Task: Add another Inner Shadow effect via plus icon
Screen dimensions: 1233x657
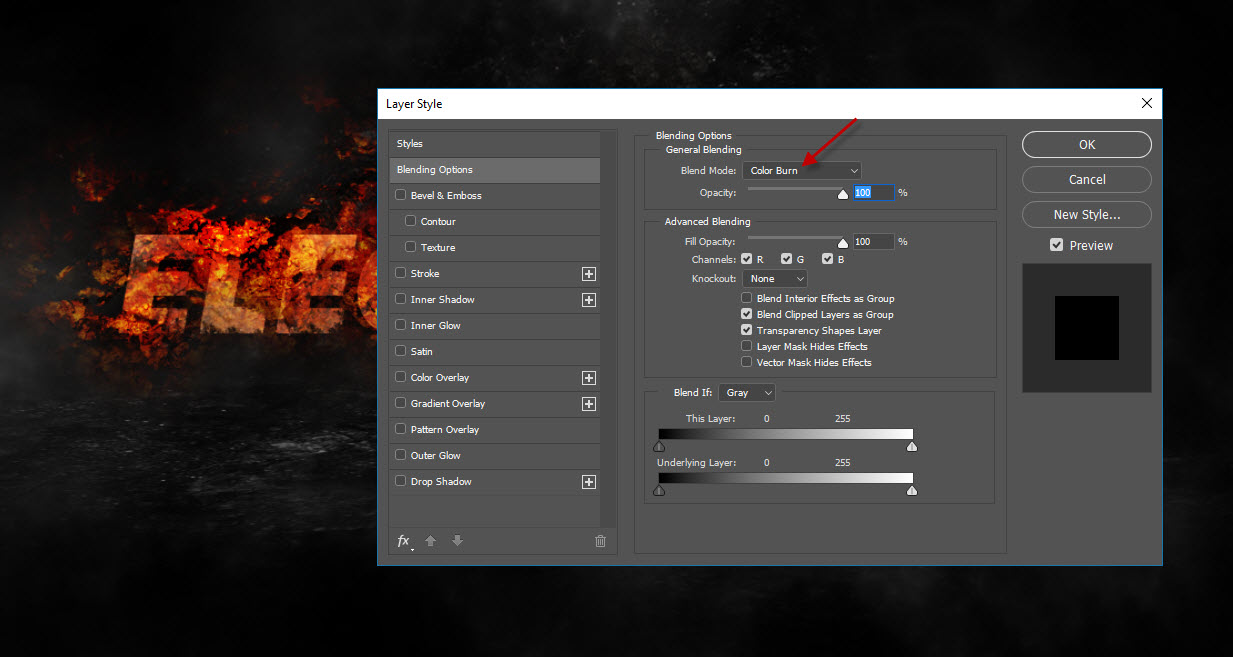Action: click(589, 300)
